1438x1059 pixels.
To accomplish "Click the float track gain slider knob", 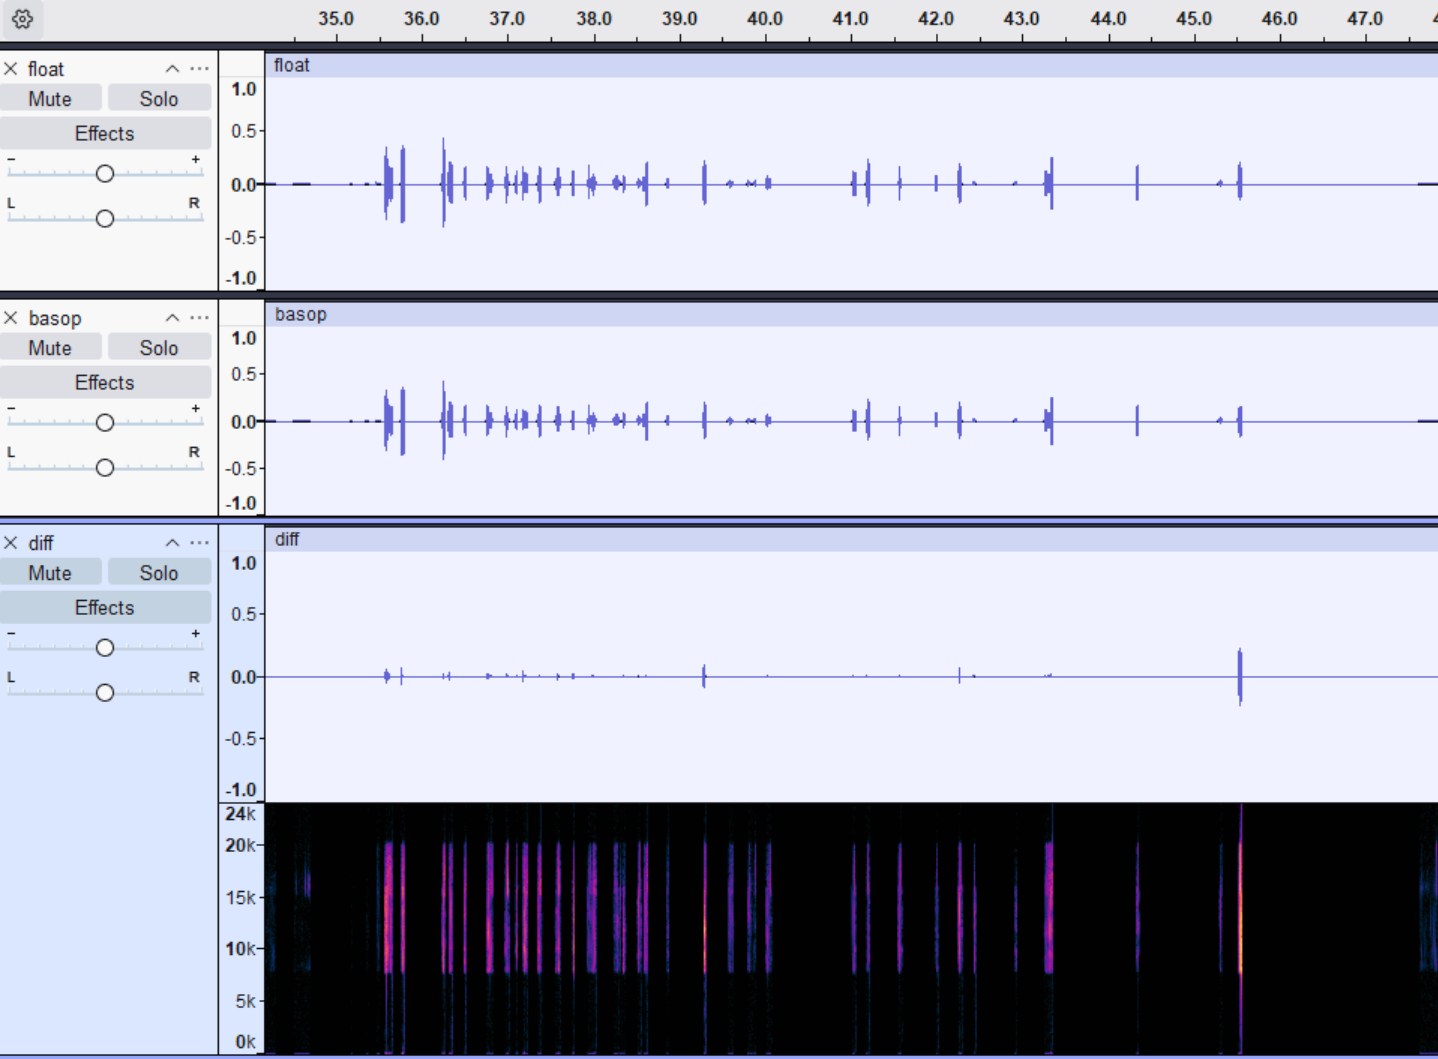I will 105,174.
